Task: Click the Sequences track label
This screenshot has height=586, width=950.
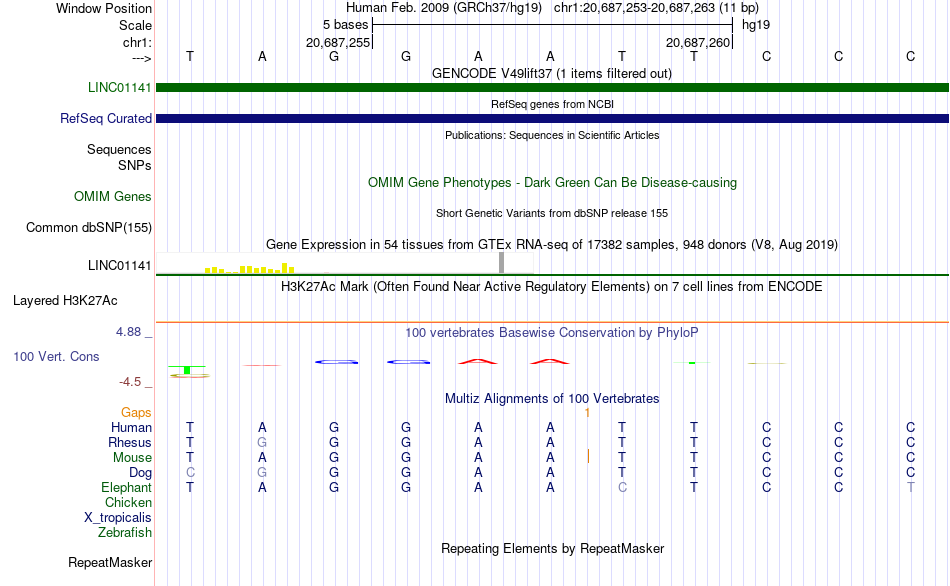Action: (119, 149)
